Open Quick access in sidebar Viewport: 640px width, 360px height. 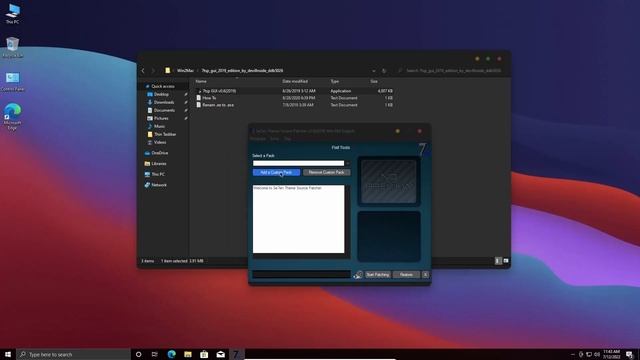pyautogui.click(x=162, y=87)
